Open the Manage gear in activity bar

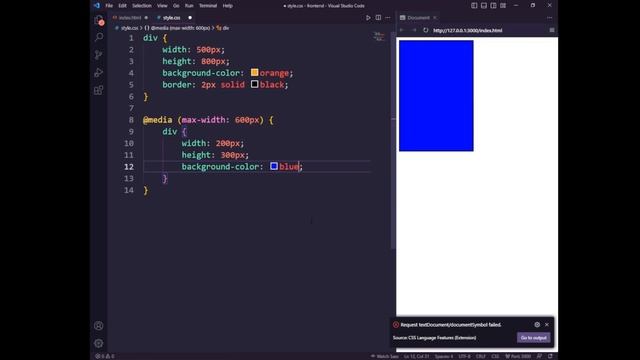(x=99, y=343)
